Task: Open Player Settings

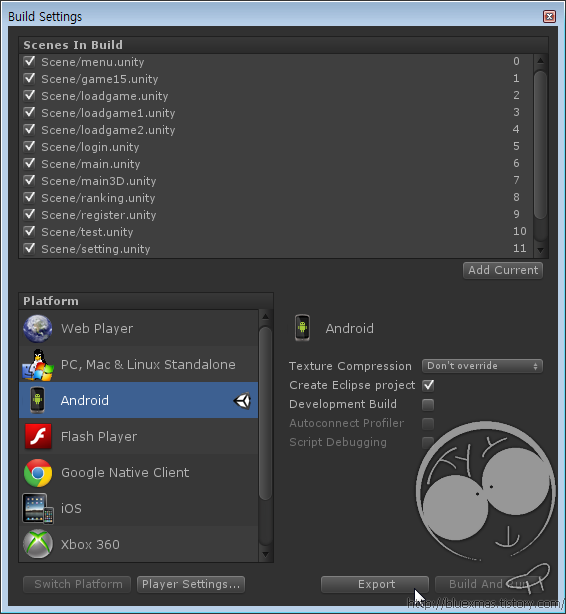Action: 191,584
